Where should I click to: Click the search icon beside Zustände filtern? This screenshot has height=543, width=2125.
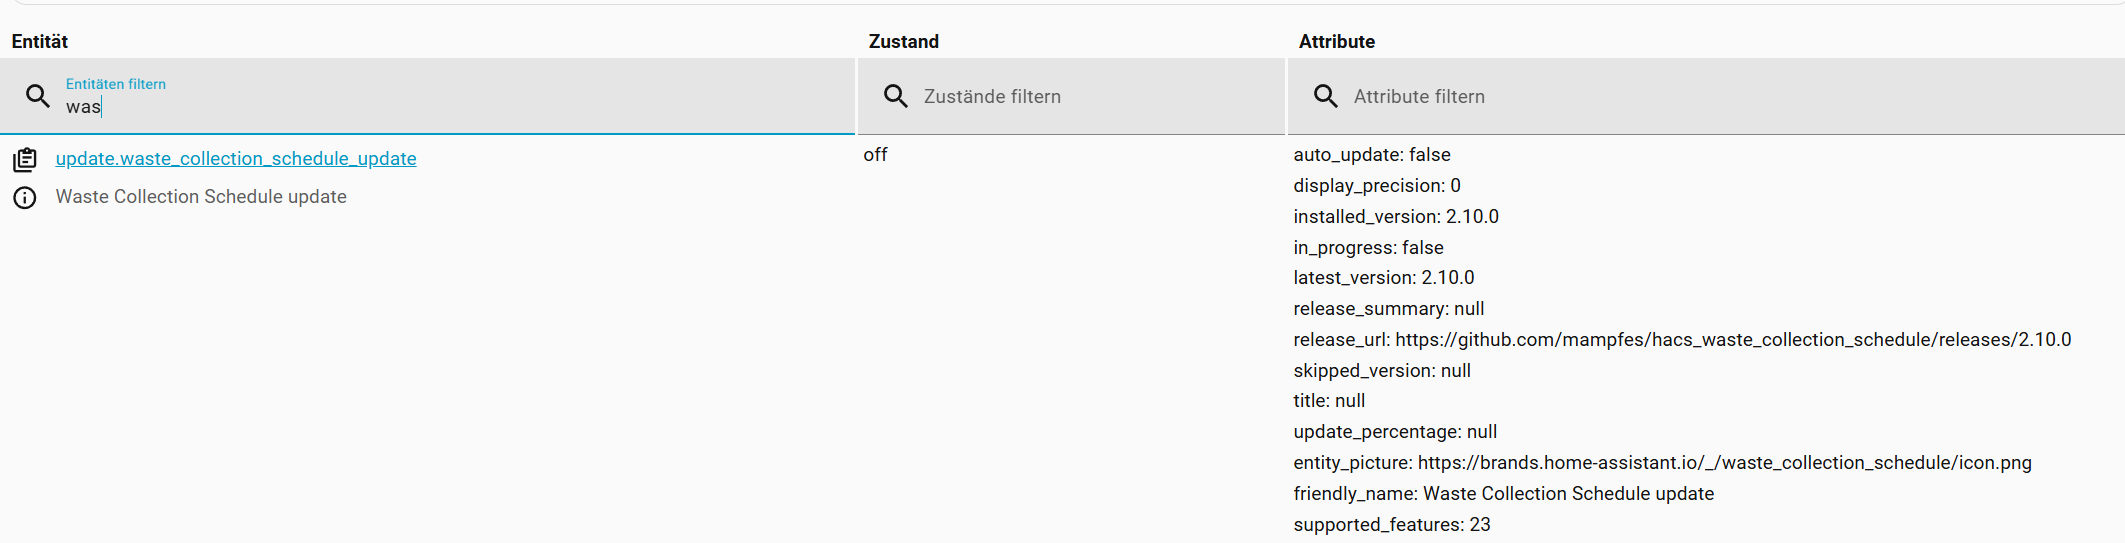896,96
